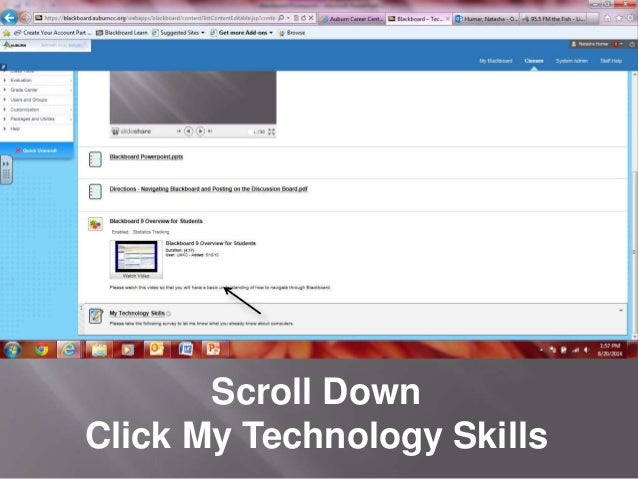Viewport: 638px width, 479px height.
Task: Open the Directions Navigating Blackboard pdf link
Action: (x=208, y=189)
